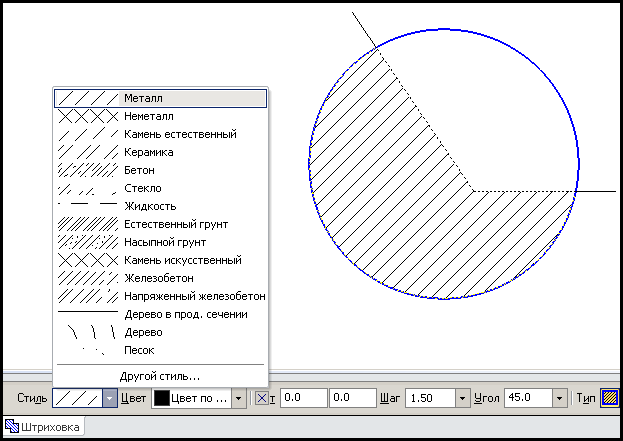Choose the Неметалл hatch style
The image size is (623, 441).
(160, 116)
